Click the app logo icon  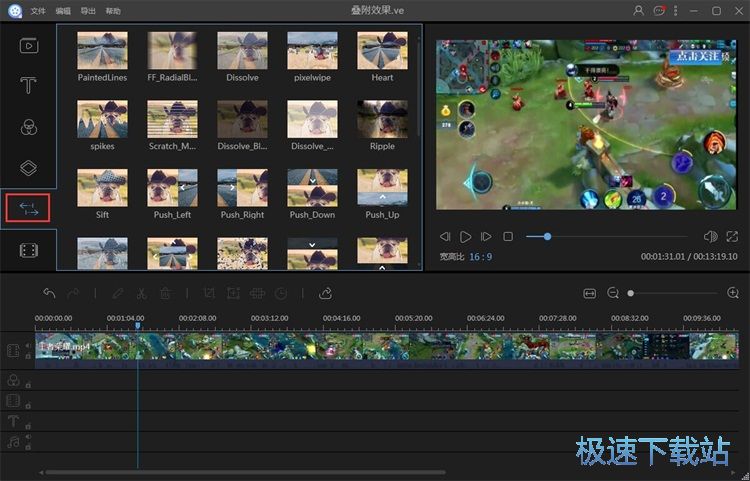point(15,11)
